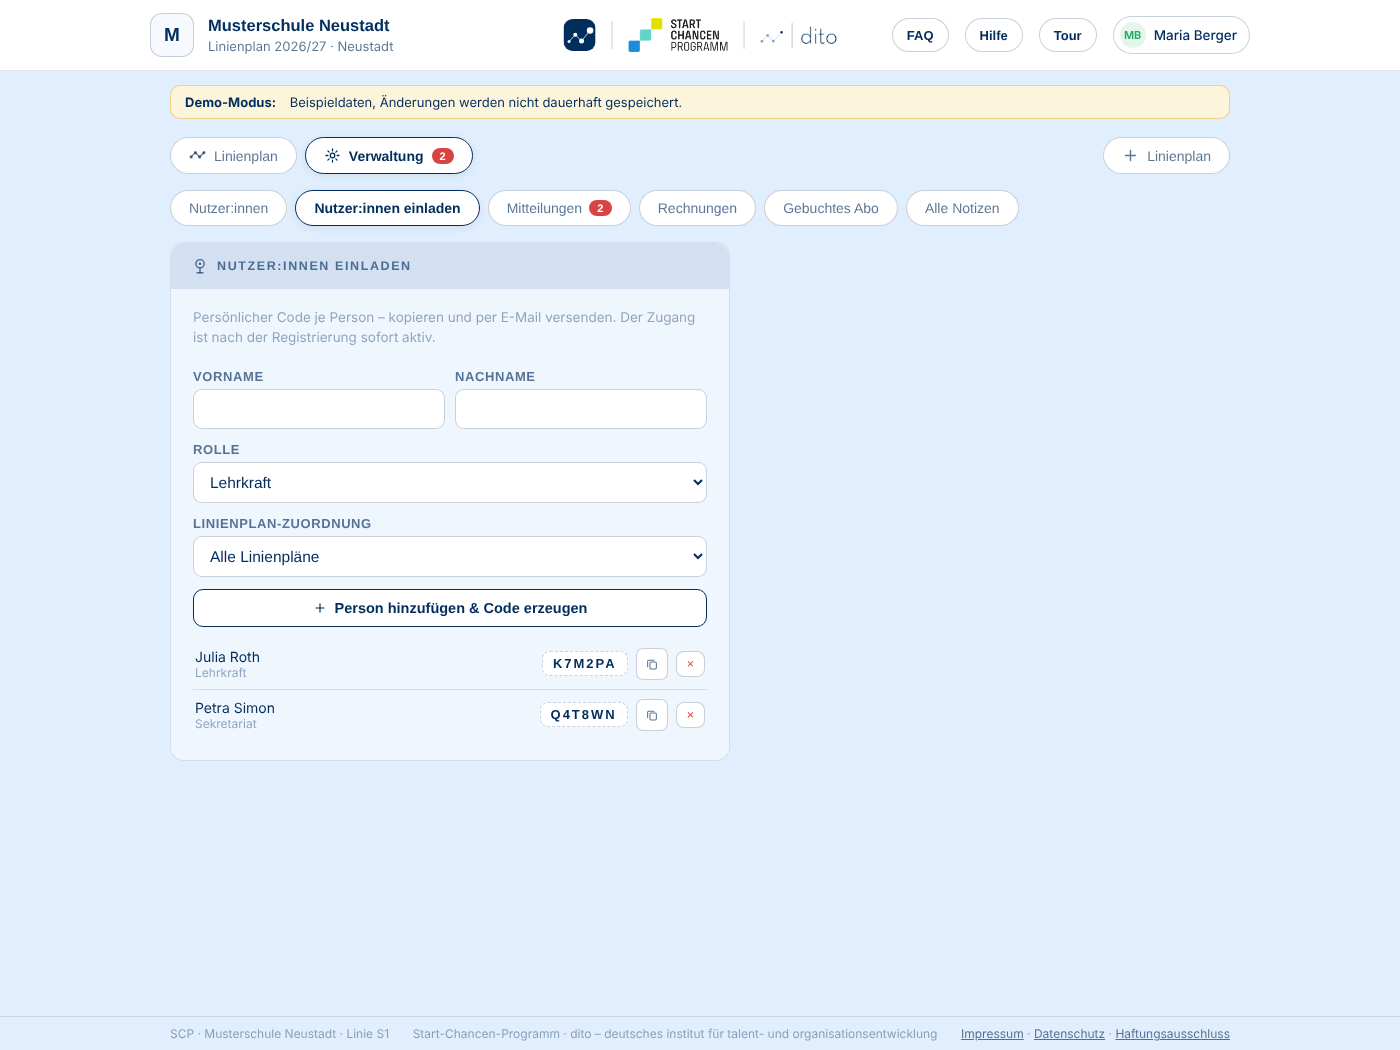Screen dimensions: 1400x1050
Task: Click the Demo-Modus notice banner
Action: (700, 102)
